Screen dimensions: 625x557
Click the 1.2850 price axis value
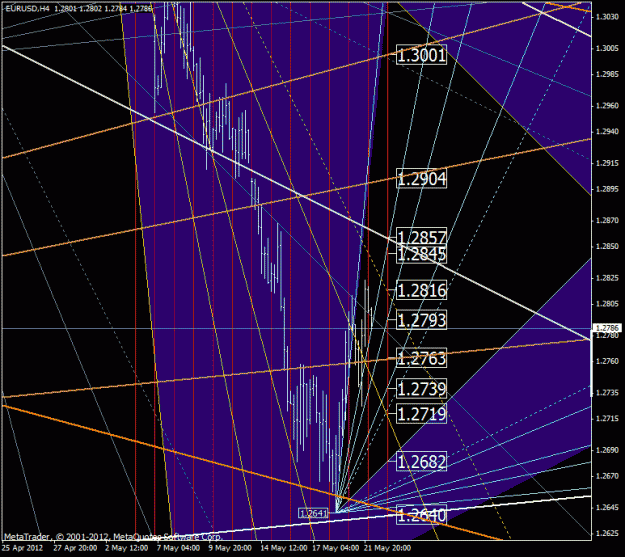click(x=607, y=246)
